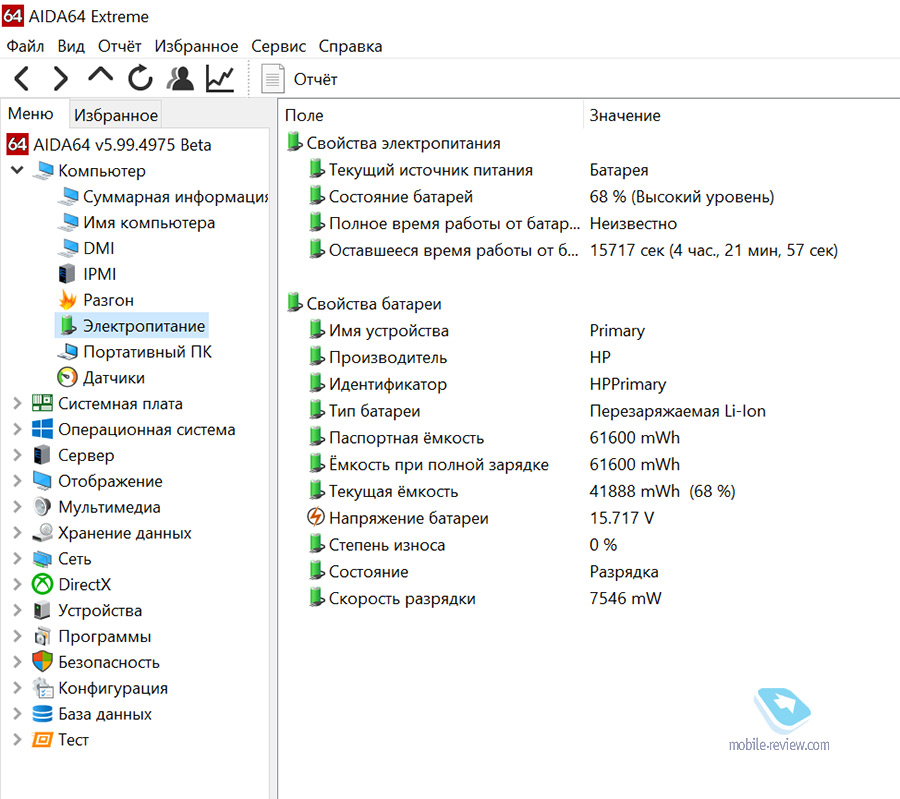Select the DMI tree item
The image size is (900, 799).
(86, 248)
